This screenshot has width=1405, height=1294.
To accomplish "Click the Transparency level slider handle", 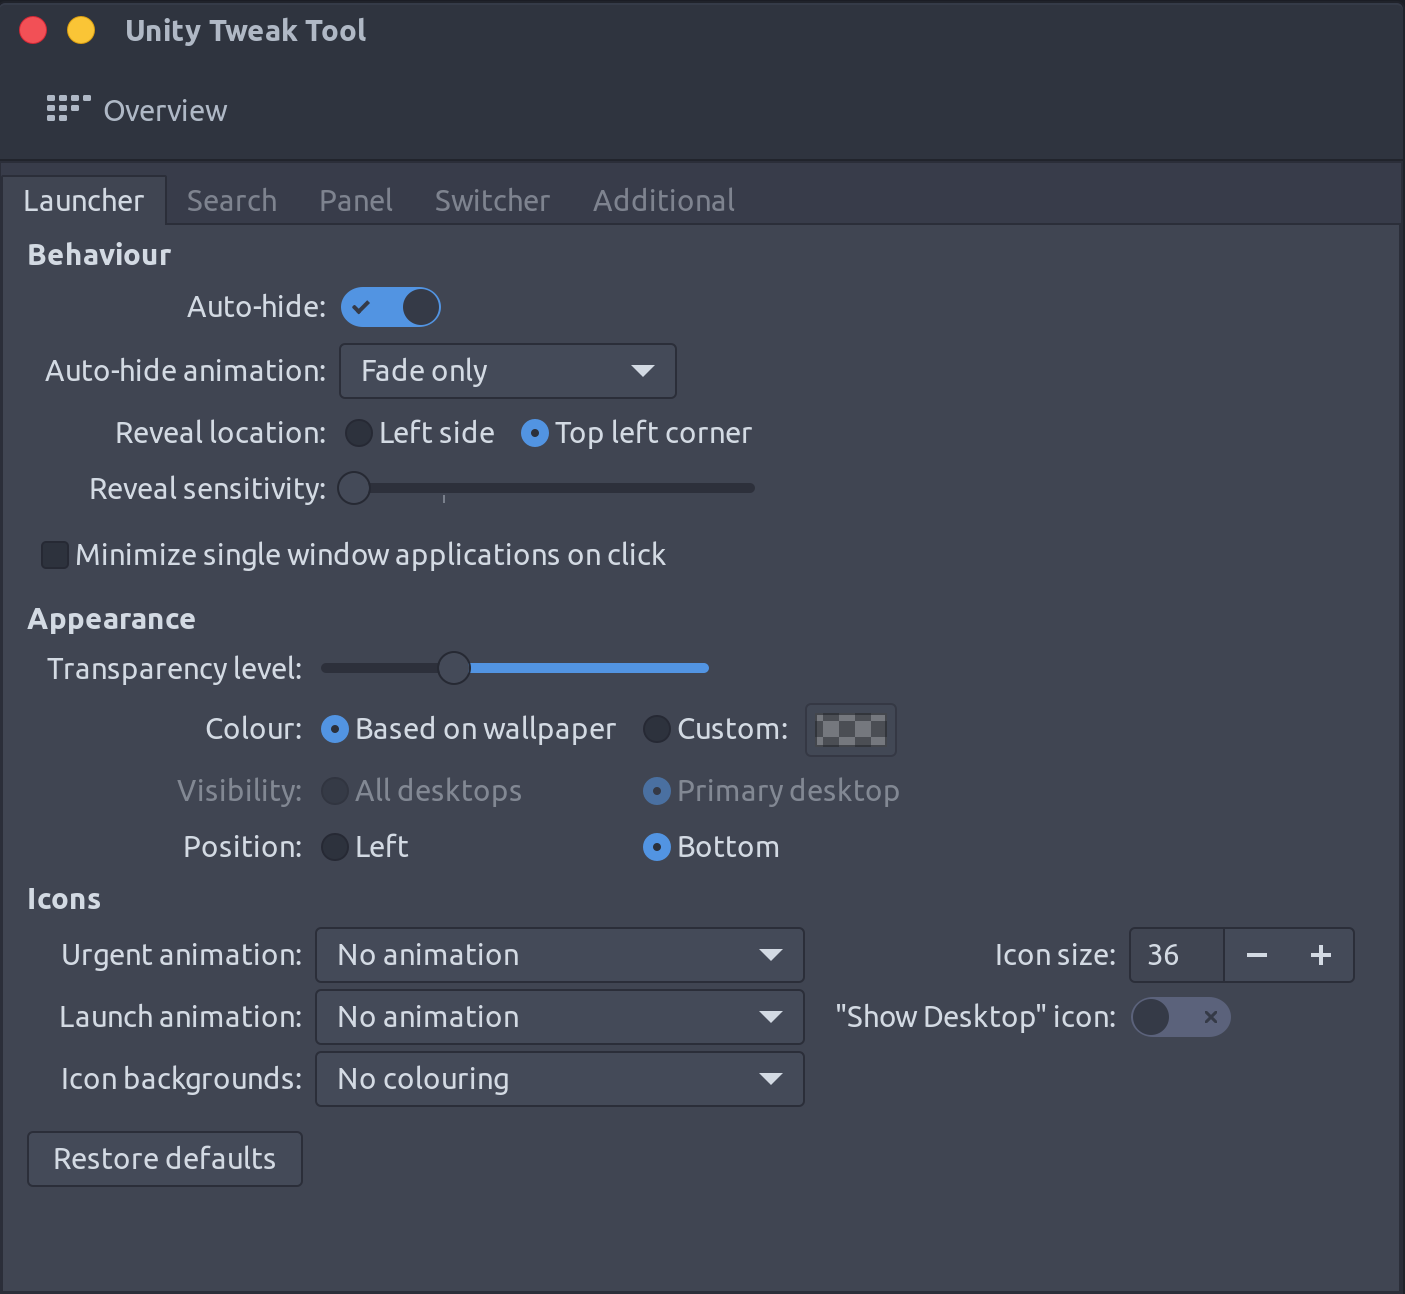I will pos(454,668).
